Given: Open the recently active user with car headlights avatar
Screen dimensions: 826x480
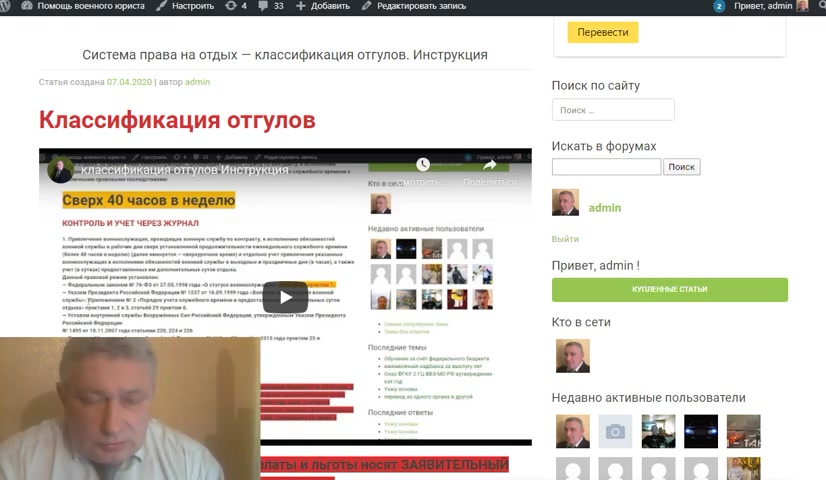Looking at the screenshot, I should point(701,432).
